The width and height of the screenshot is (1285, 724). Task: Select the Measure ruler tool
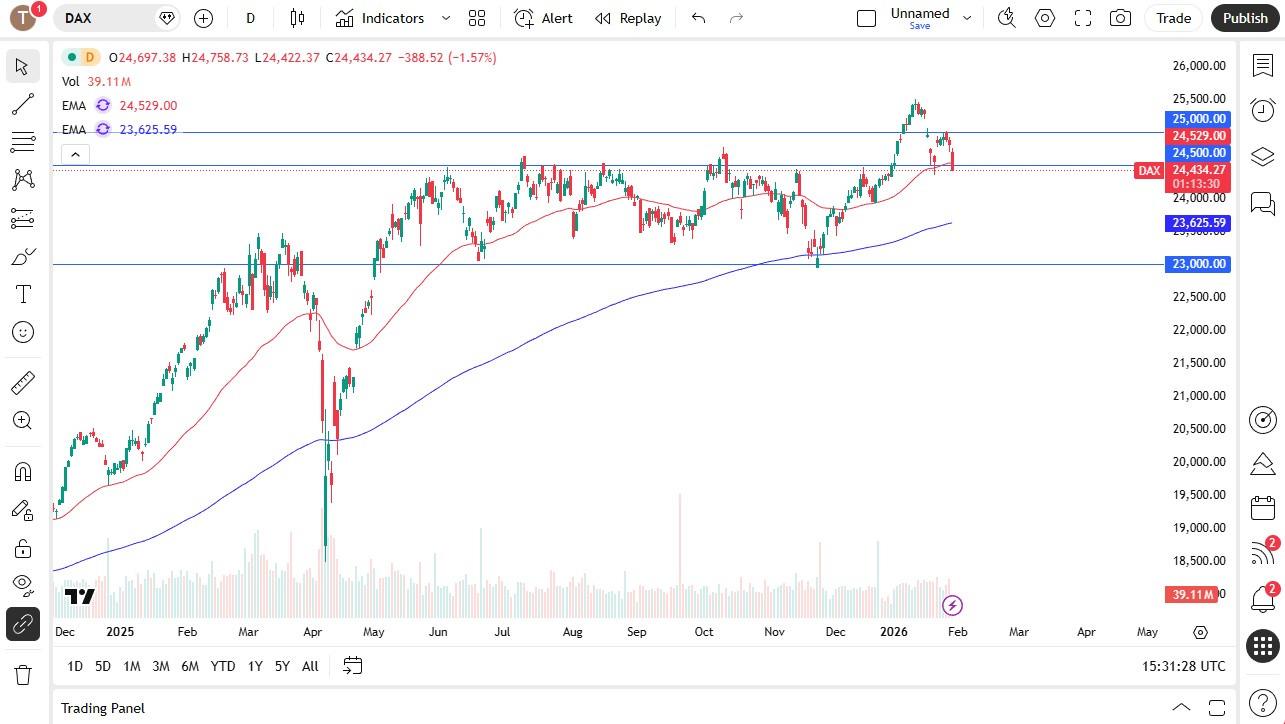coord(22,382)
